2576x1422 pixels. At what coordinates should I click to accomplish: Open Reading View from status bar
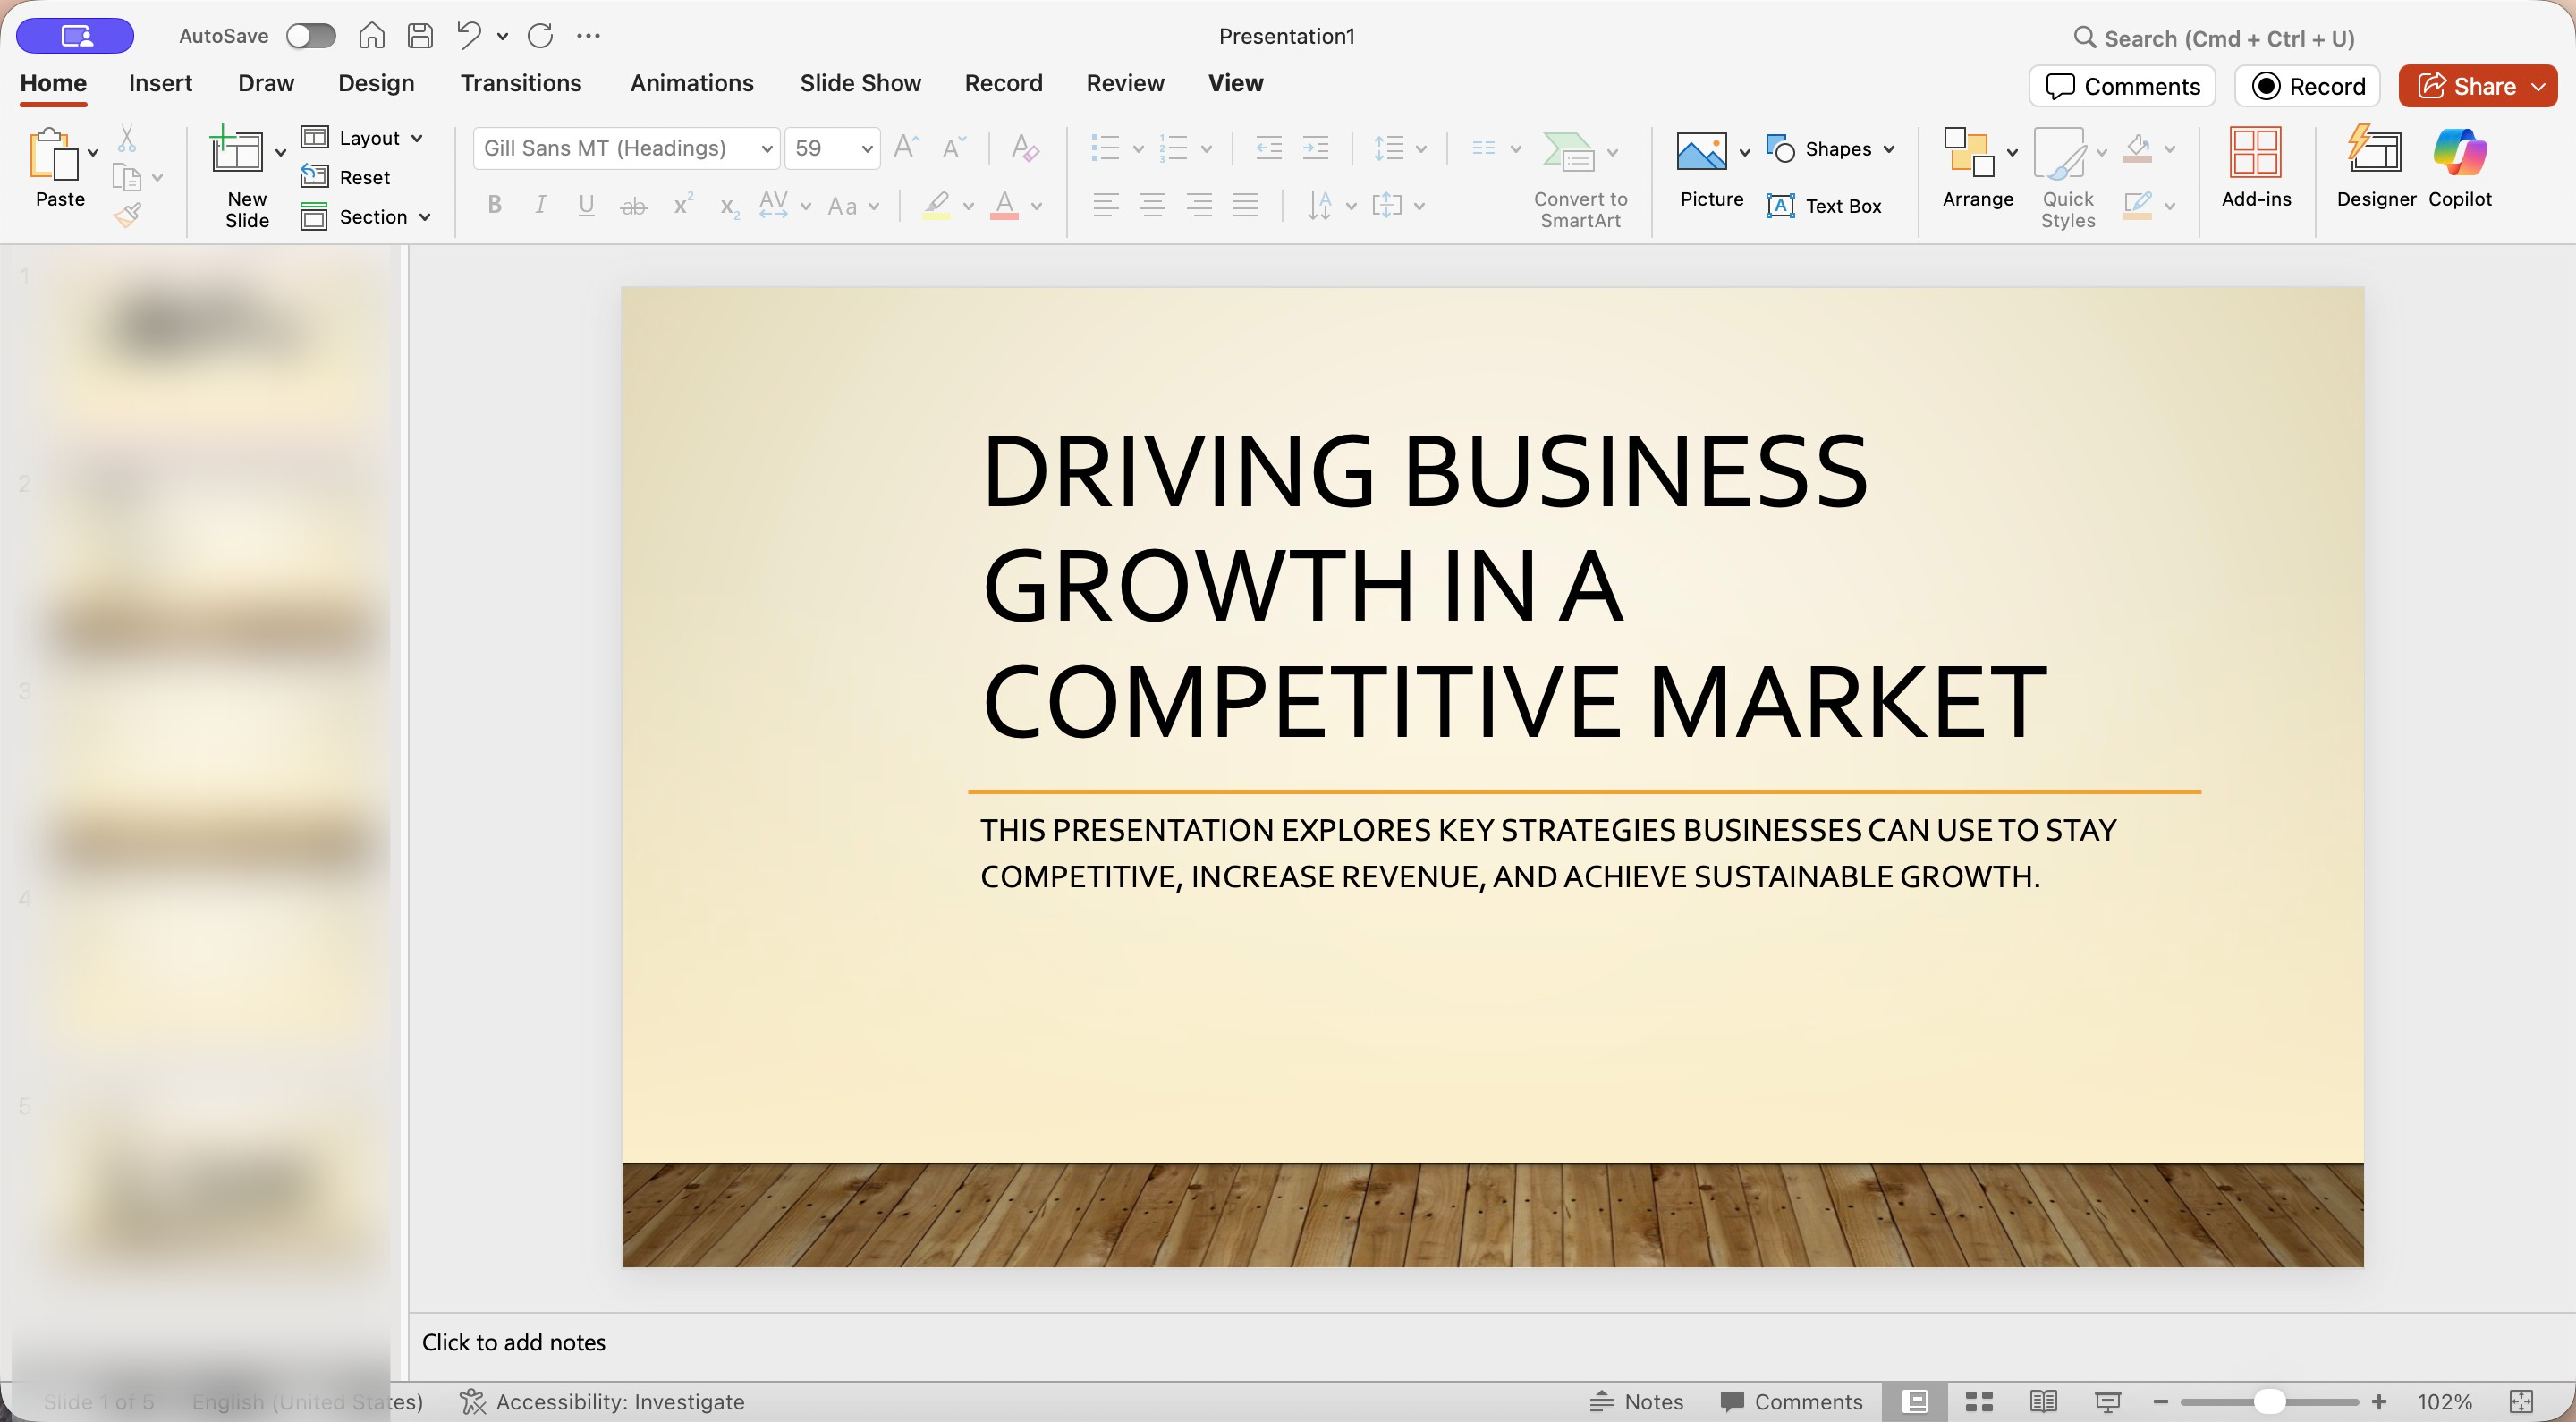pos(2043,1401)
